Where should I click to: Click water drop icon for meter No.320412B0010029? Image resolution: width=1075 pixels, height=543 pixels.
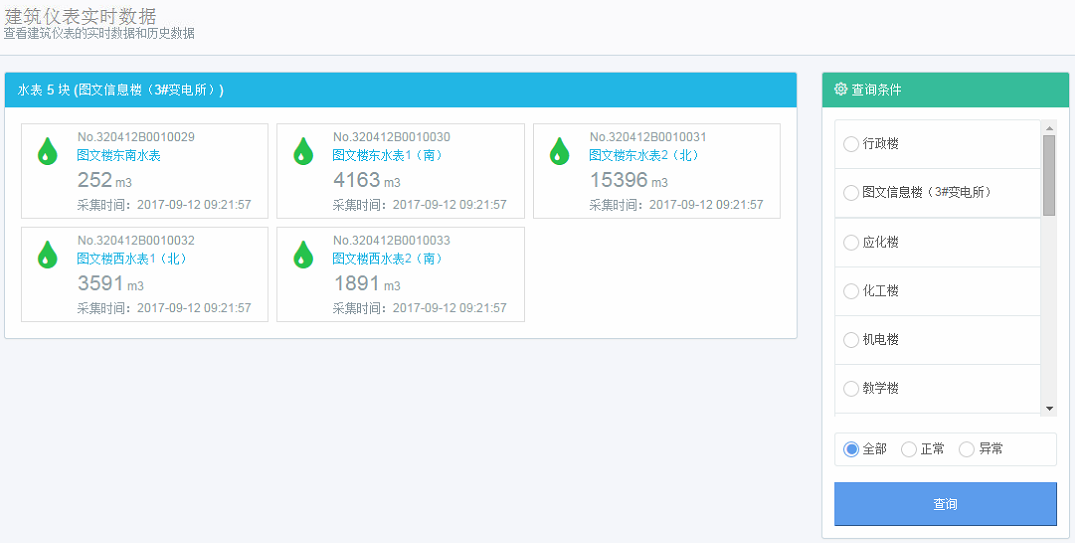click(x=47, y=151)
